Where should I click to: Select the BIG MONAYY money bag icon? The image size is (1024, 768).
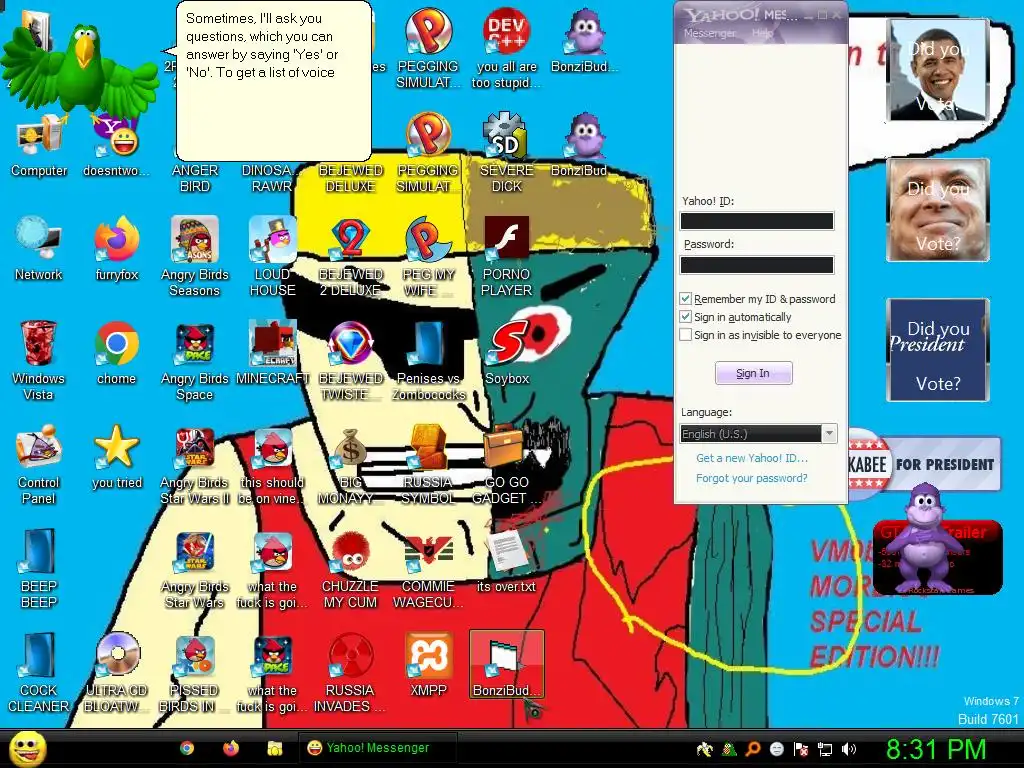pyautogui.click(x=351, y=465)
